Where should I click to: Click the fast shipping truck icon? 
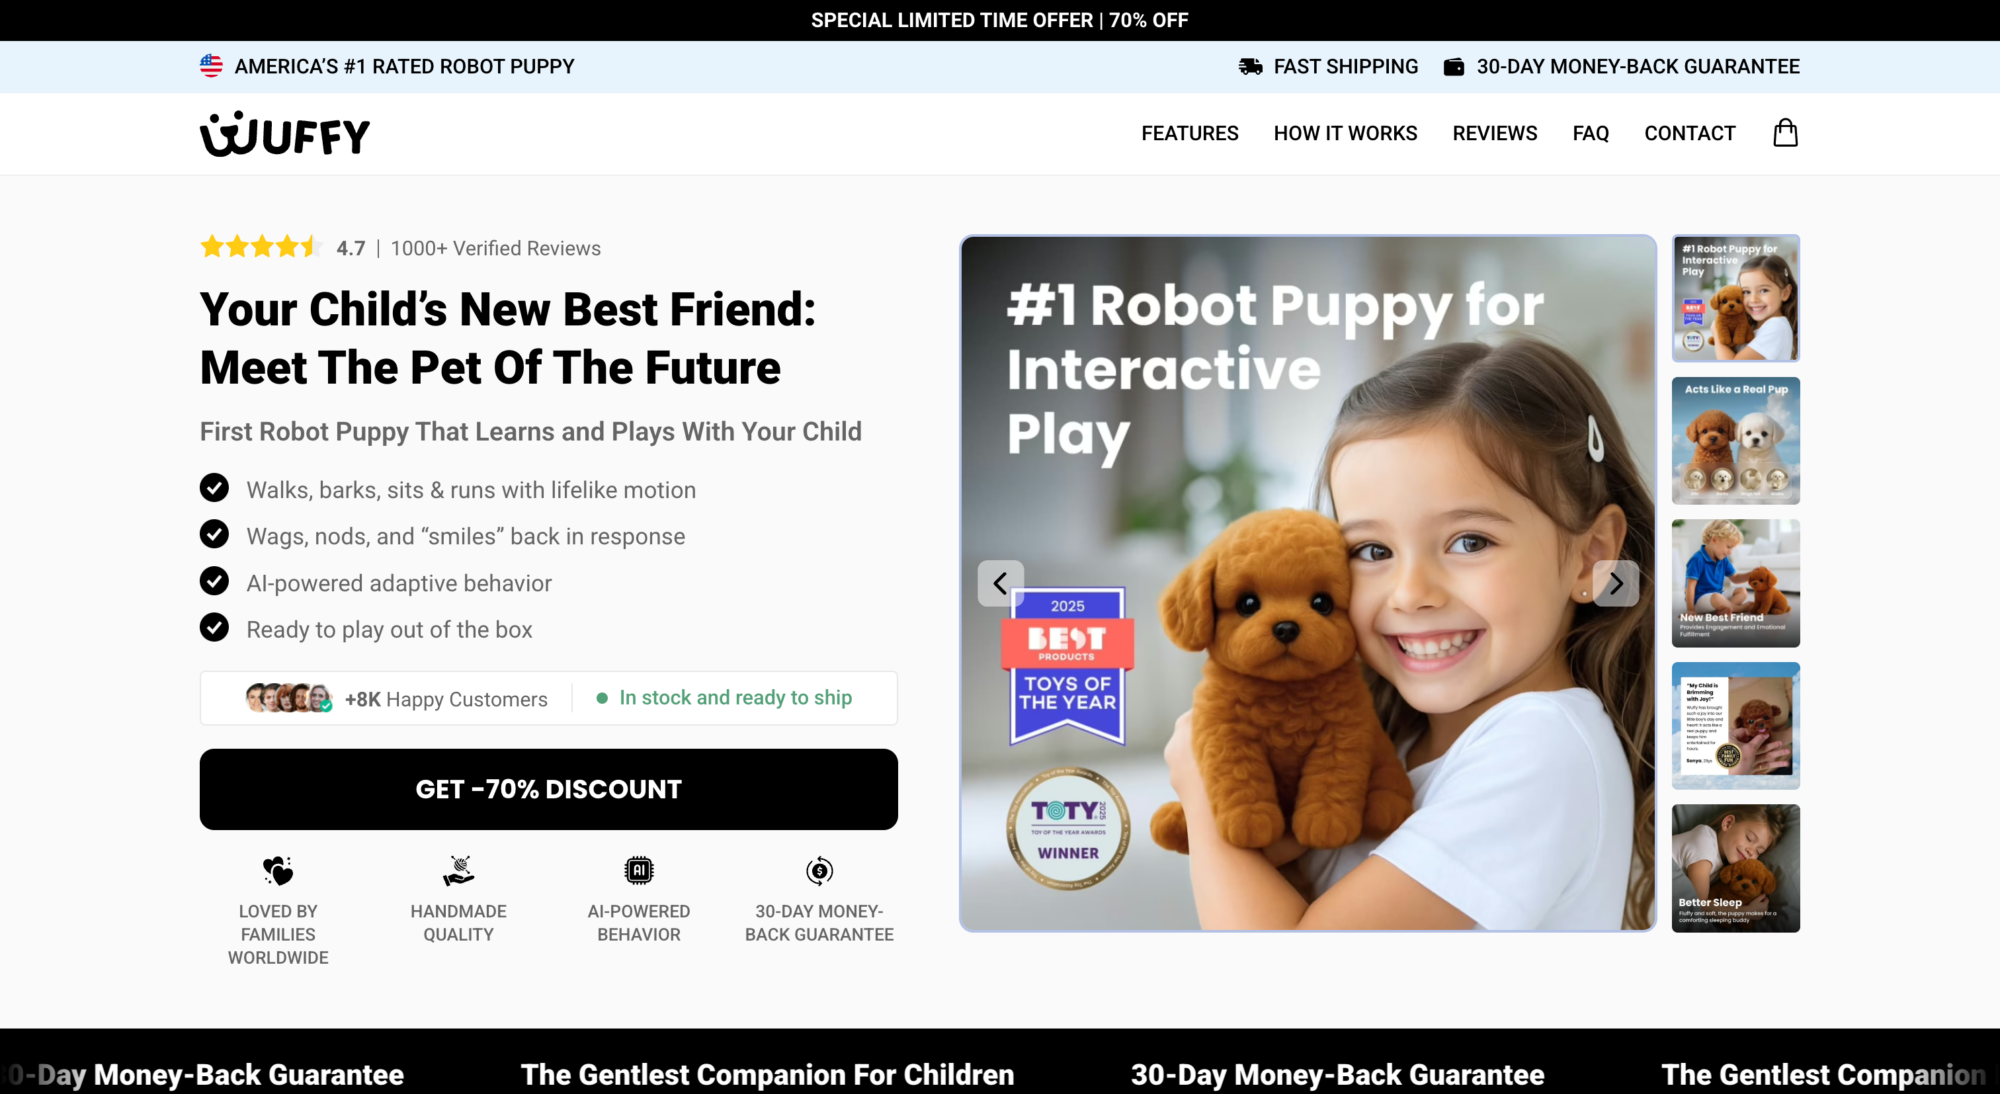(x=1250, y=67)
